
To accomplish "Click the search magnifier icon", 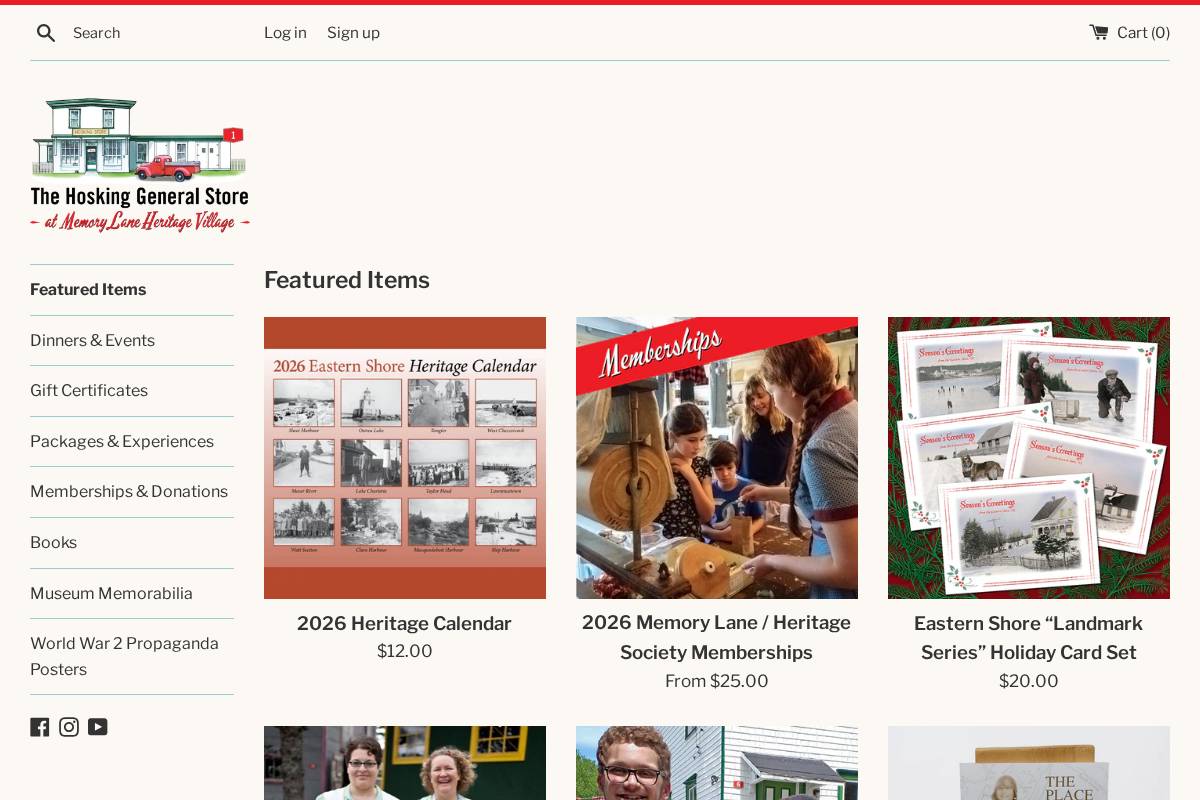I will [46, 33].
